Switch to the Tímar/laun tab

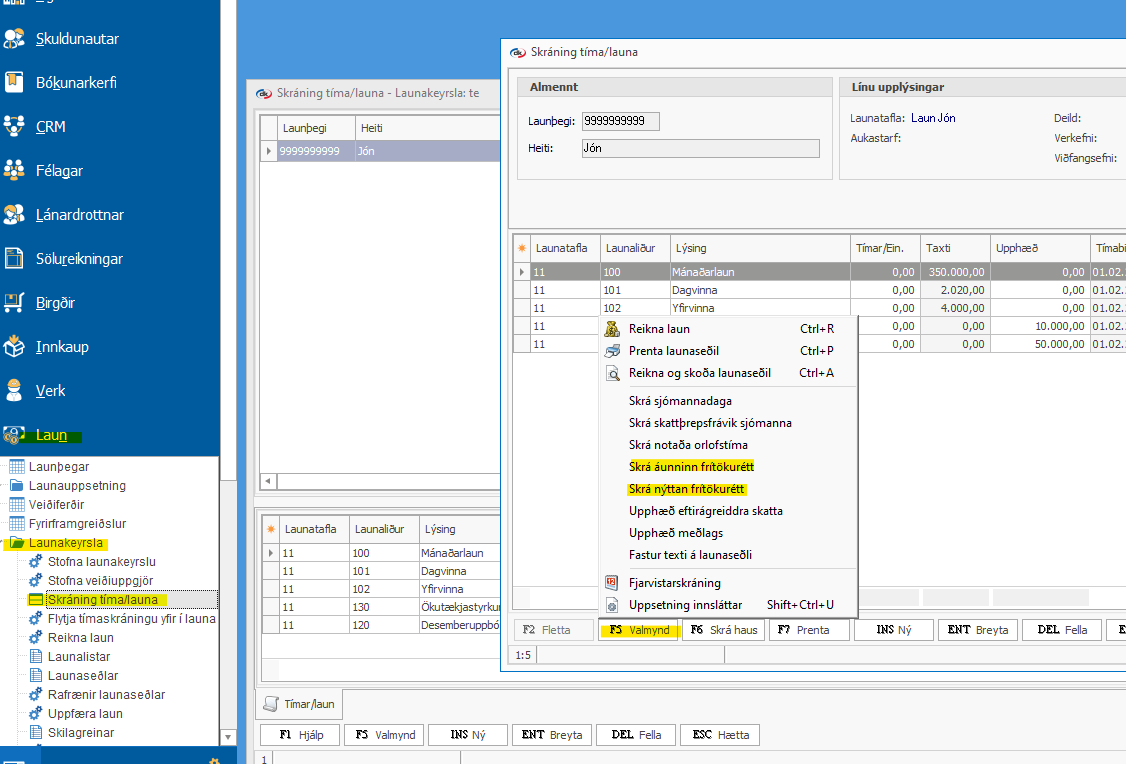click(300, 704)
